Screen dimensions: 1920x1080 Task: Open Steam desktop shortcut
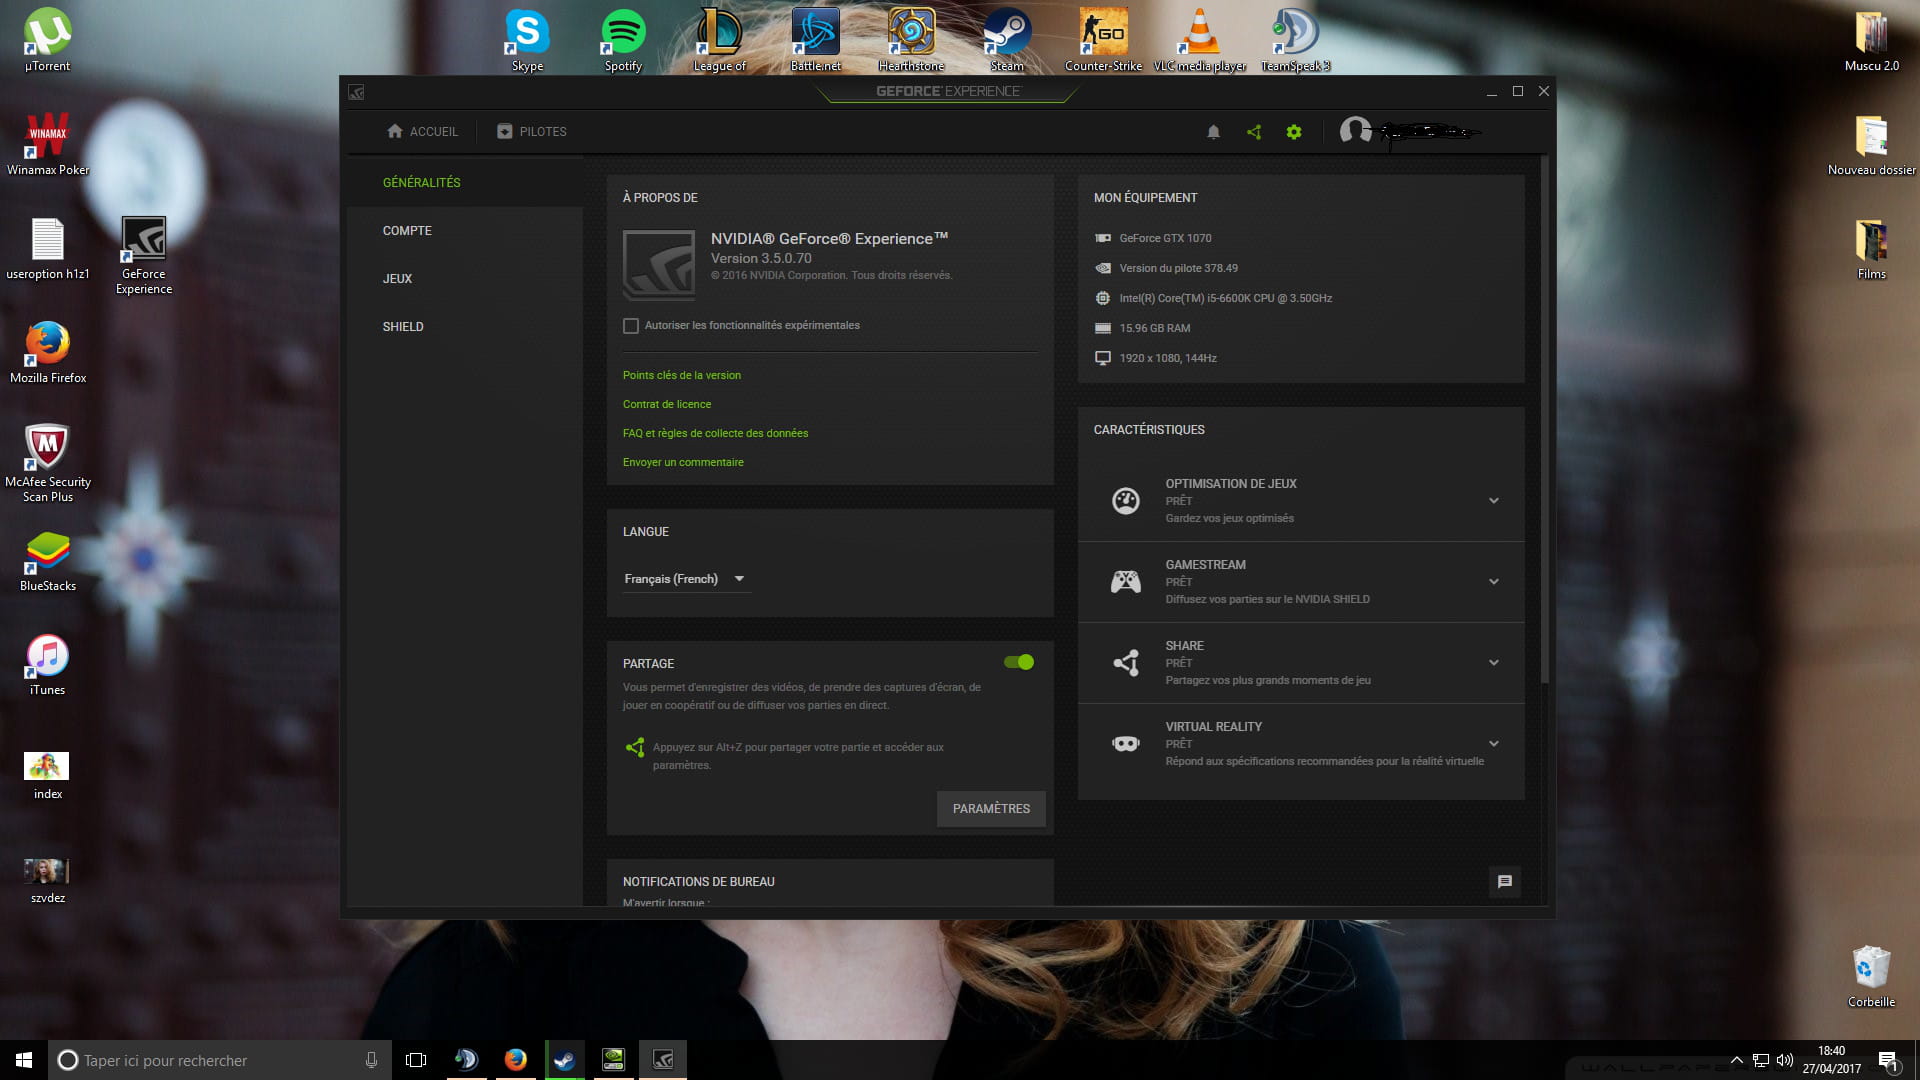click(x=1007, y=40)
